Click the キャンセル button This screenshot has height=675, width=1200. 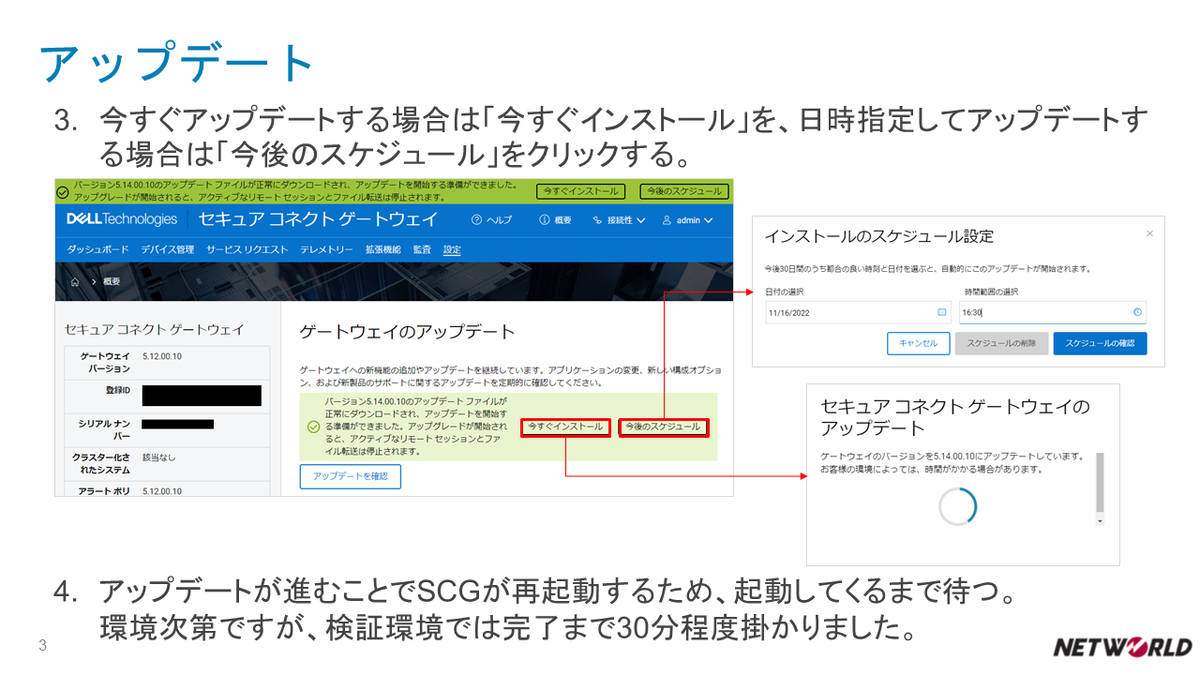(918, 343)
